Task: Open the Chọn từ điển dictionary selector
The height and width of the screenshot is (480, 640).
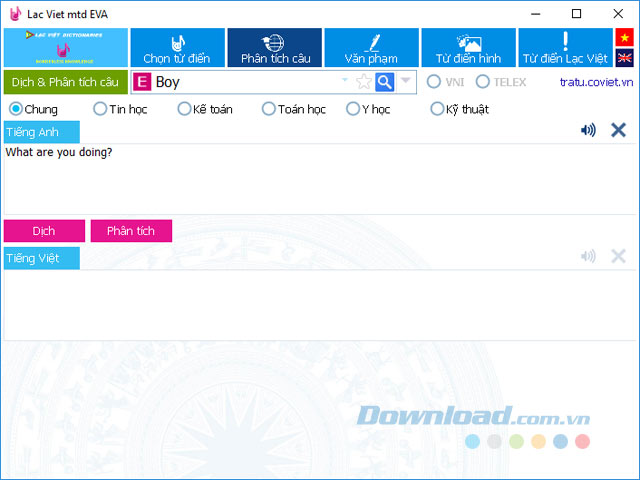Action: (x=178, y=47)
